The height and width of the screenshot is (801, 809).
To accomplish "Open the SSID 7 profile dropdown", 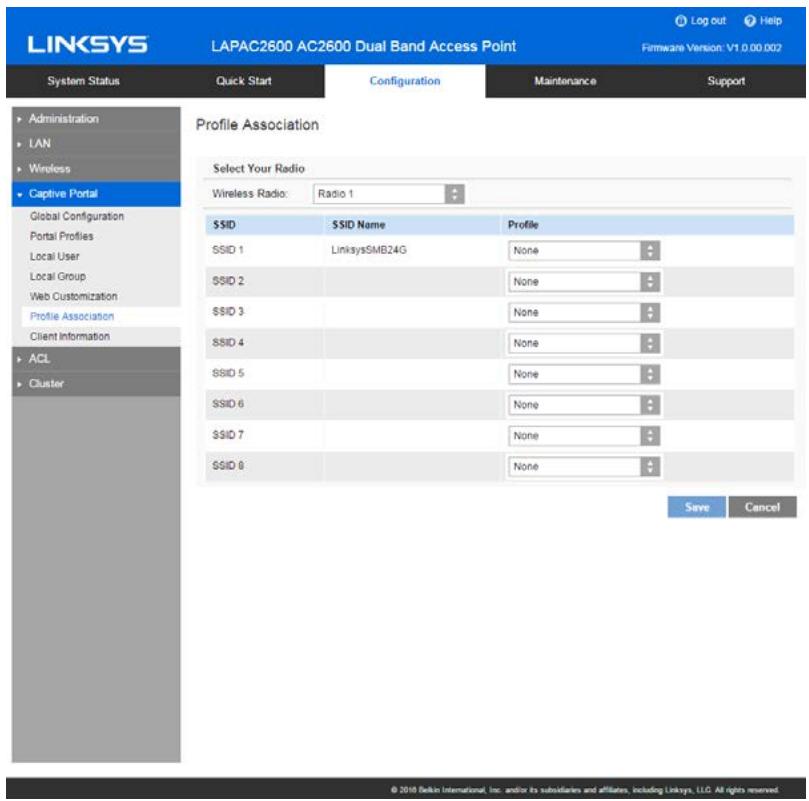I will click(x=584, y=436).
